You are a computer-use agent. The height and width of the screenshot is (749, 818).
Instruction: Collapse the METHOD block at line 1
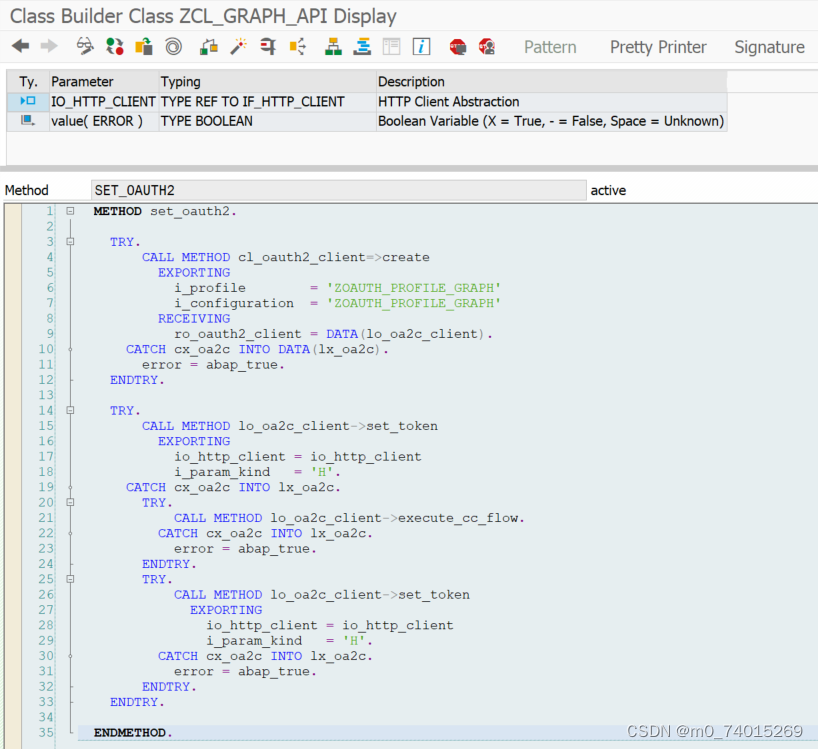click(x=68, y=211)
